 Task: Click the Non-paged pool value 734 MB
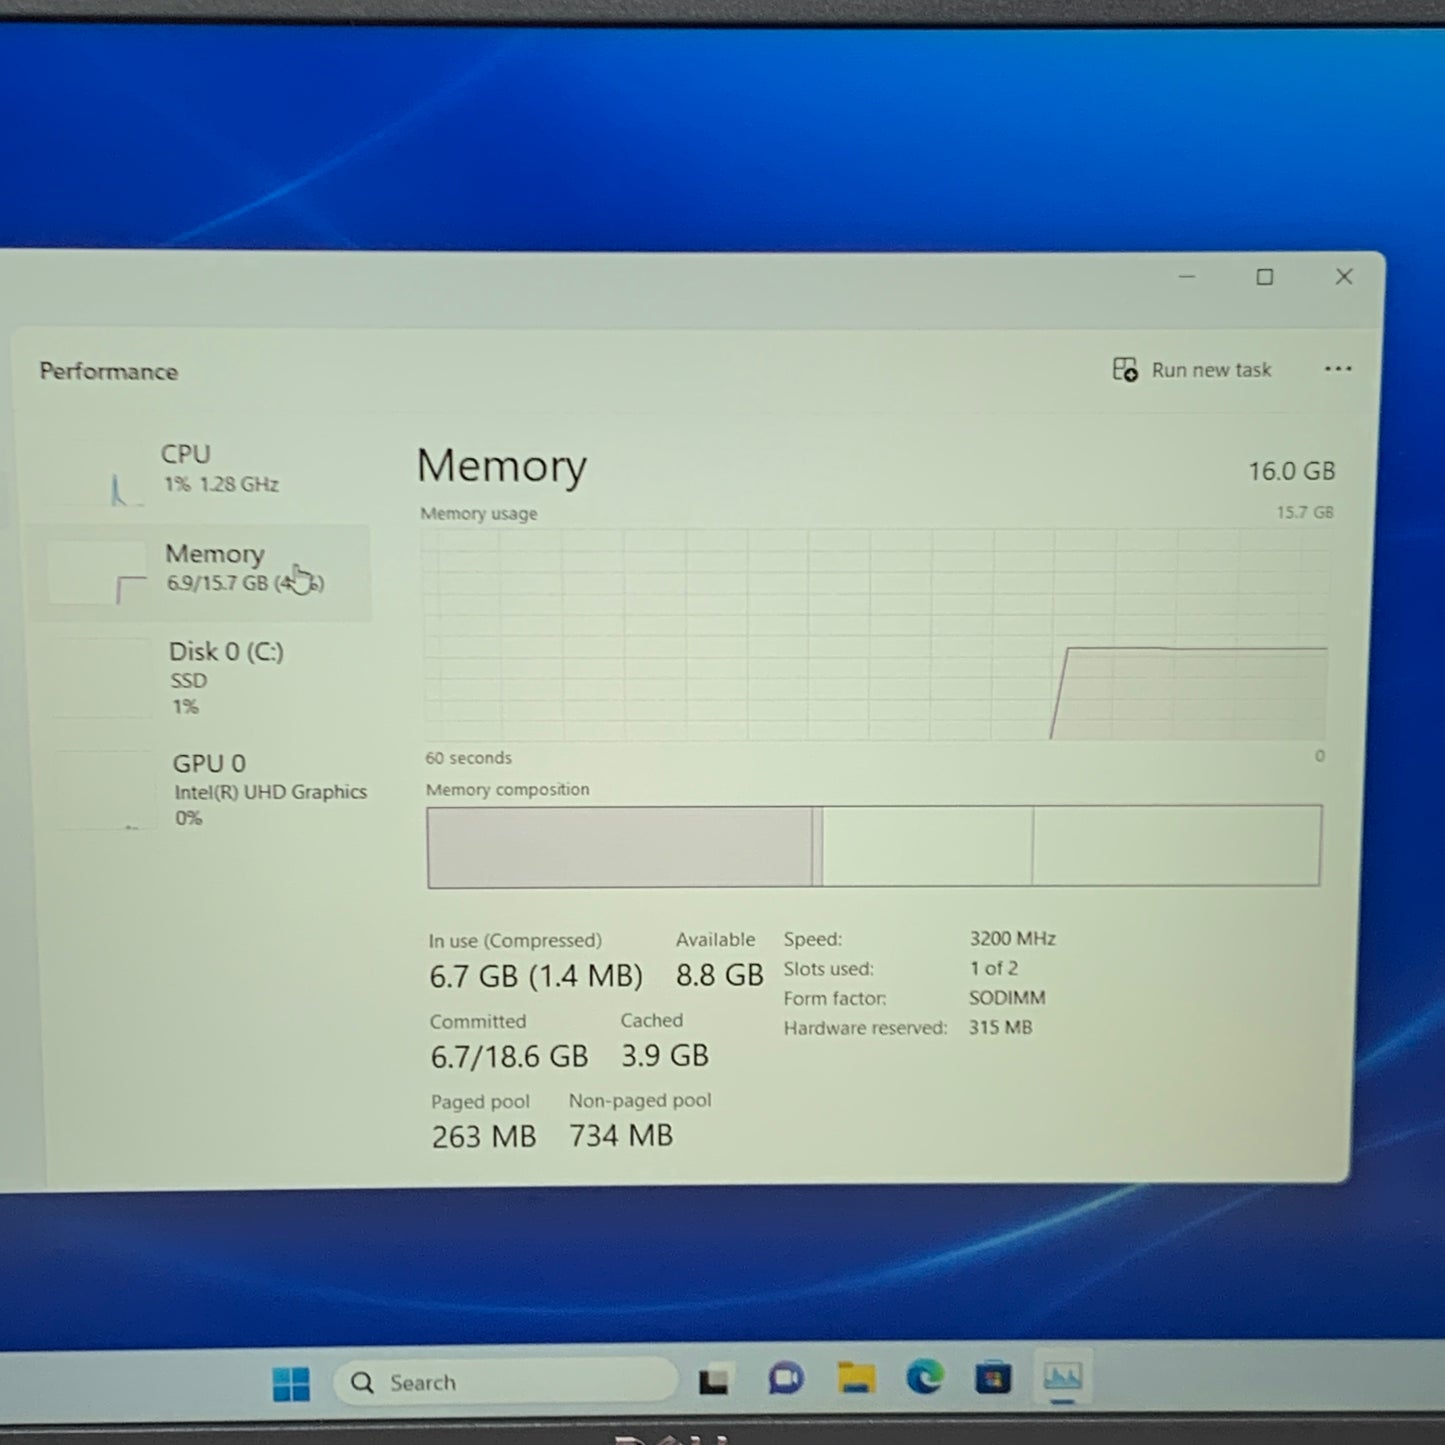point(621,1136)
